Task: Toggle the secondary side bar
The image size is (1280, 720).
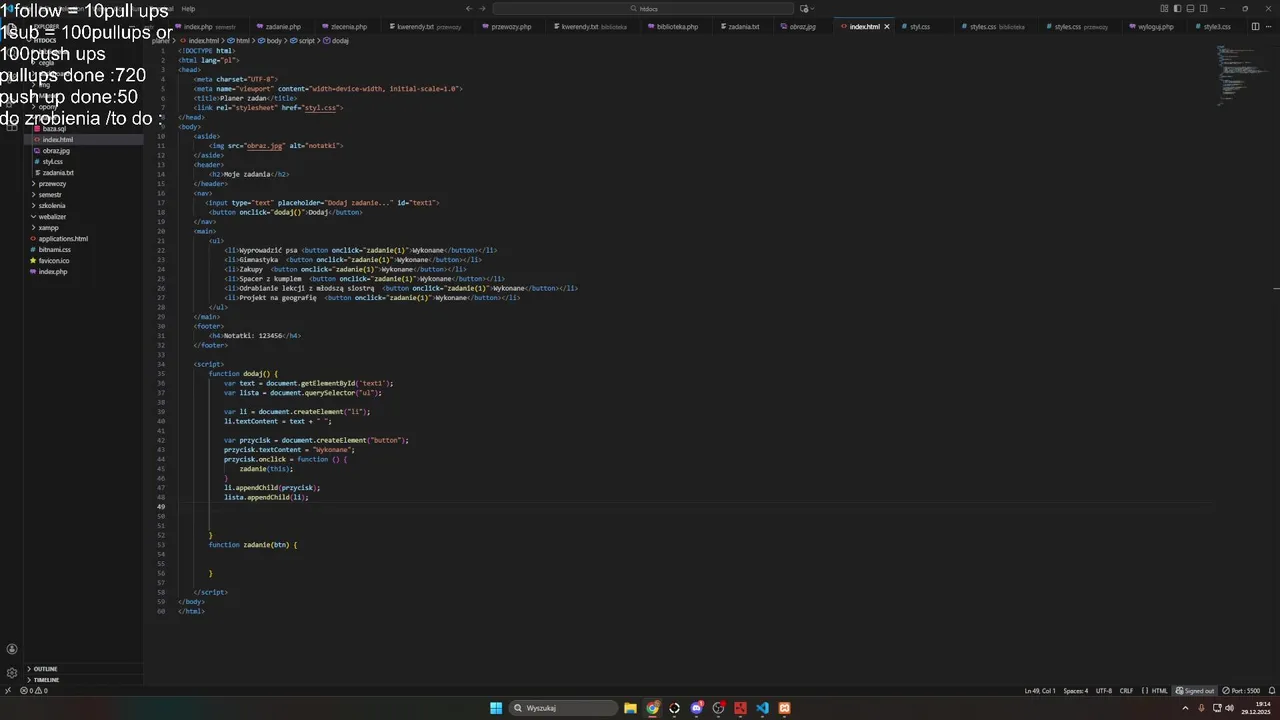Action: click(1204, 8)
